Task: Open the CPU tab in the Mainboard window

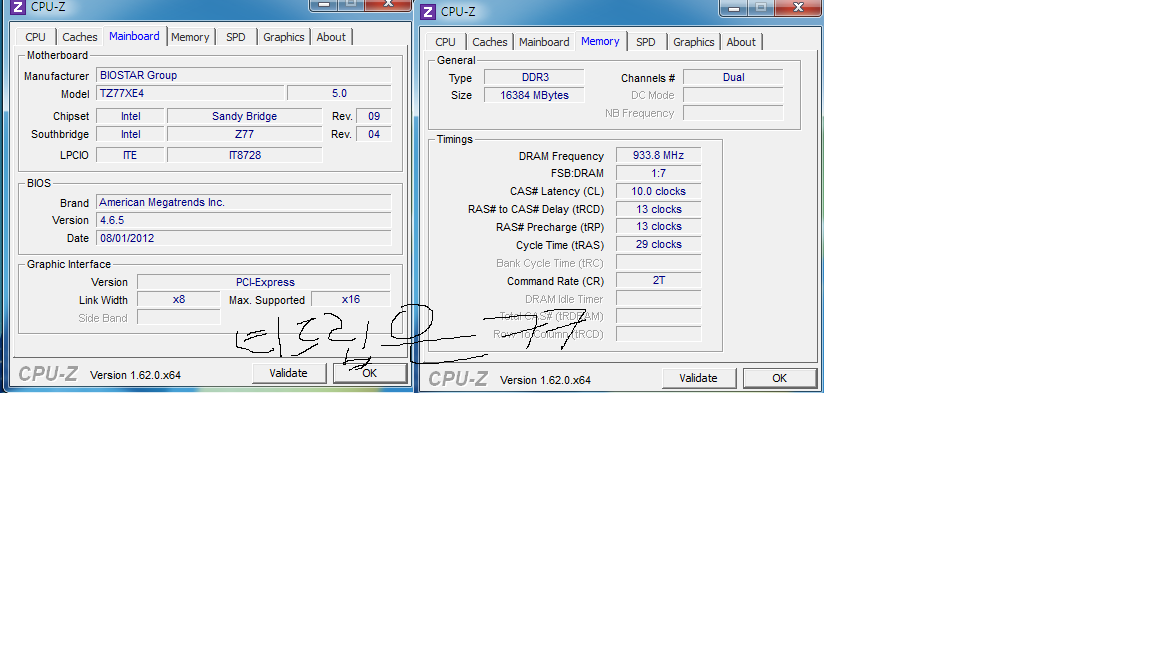Action: [35, 37]
